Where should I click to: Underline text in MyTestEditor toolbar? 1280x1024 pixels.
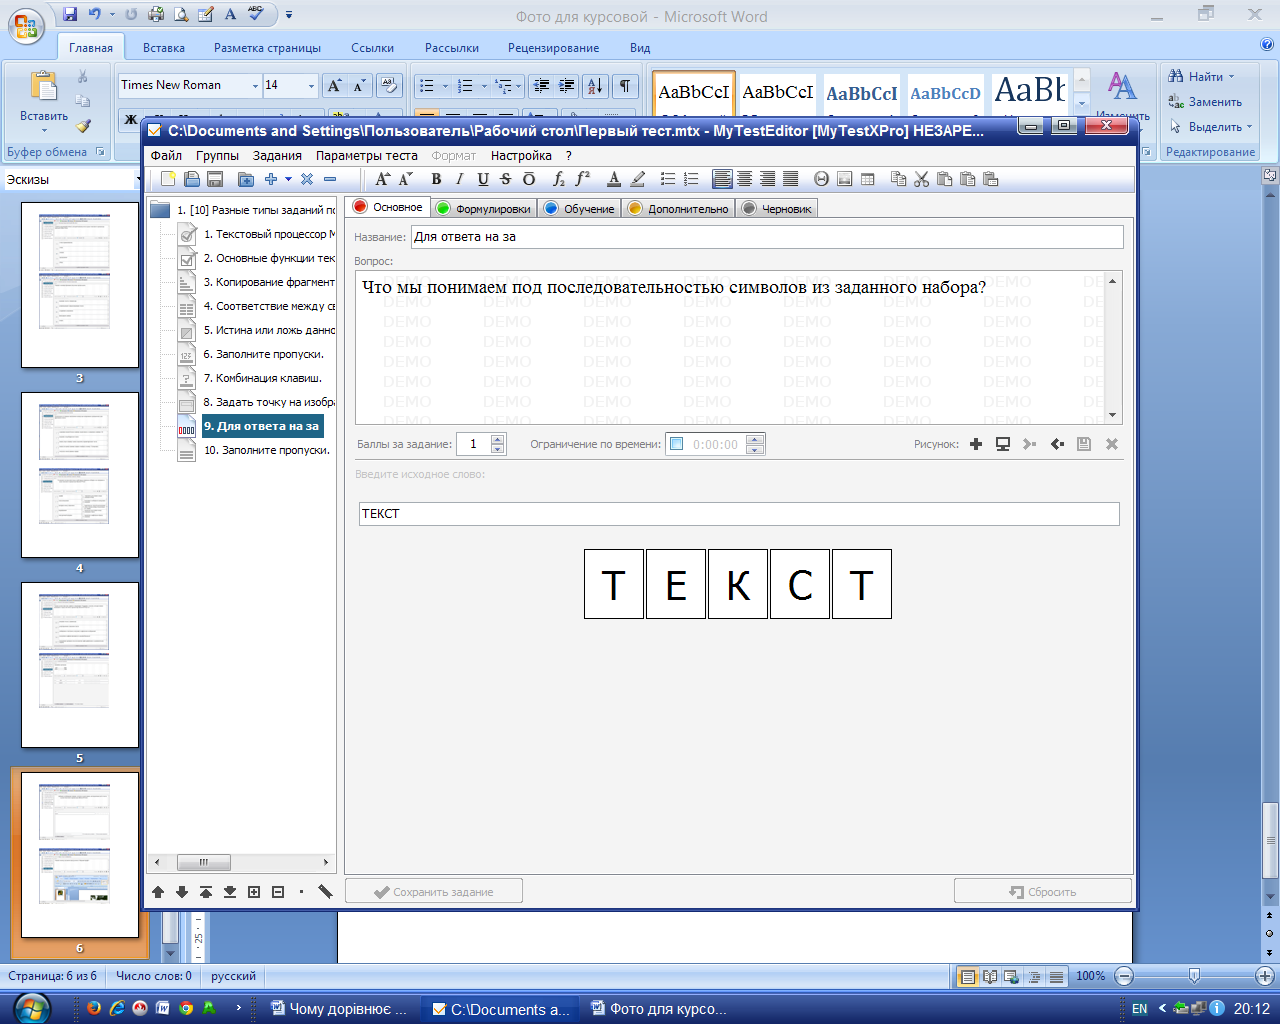(483, 179)
